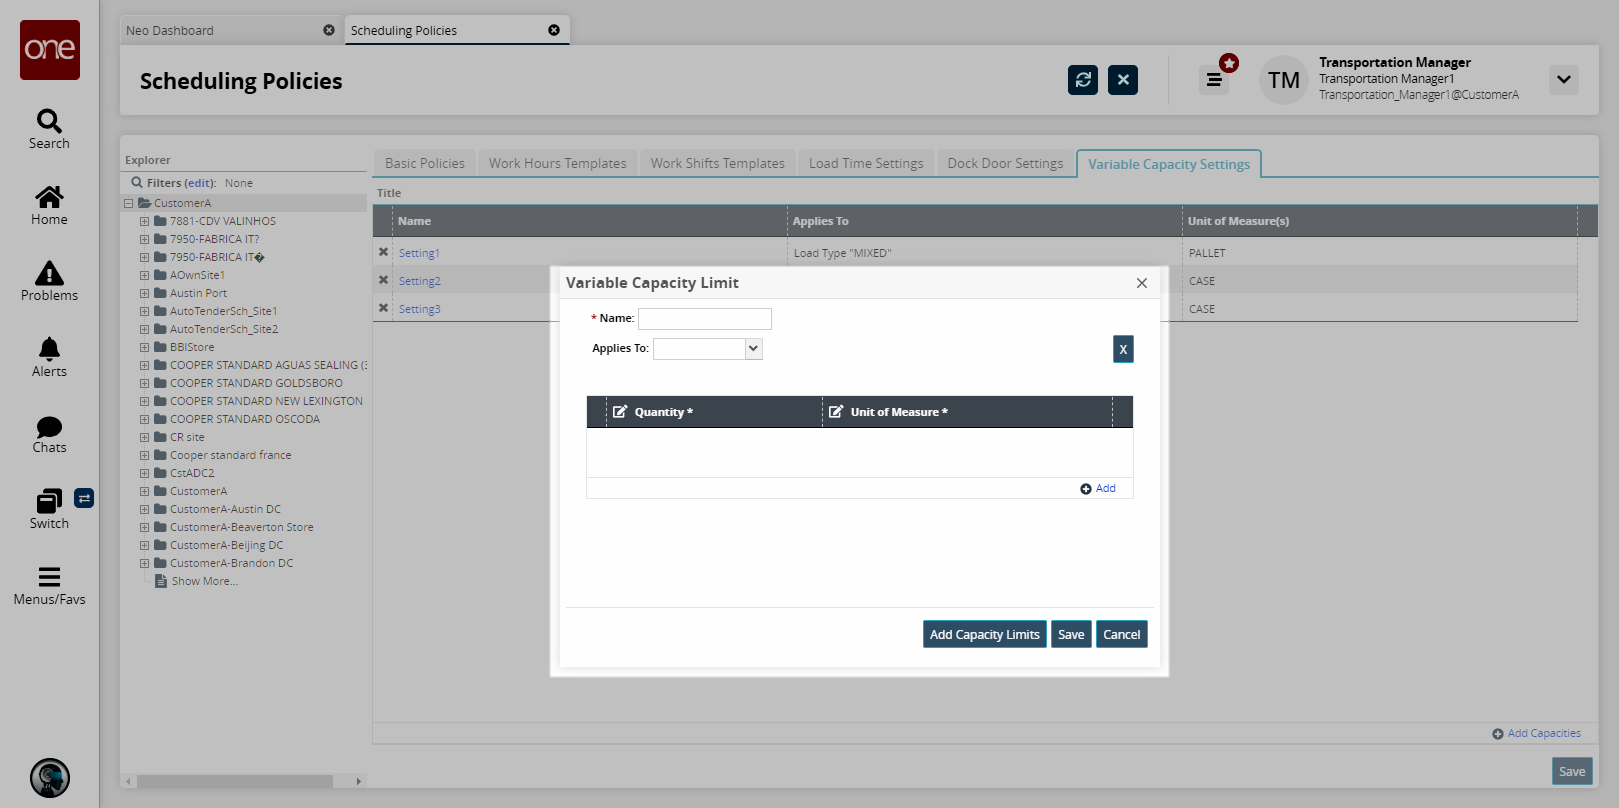Viewport: 1619px width, 808px height.
Task: Go to Home in the sidebar
Action: [x=49, y=197]
